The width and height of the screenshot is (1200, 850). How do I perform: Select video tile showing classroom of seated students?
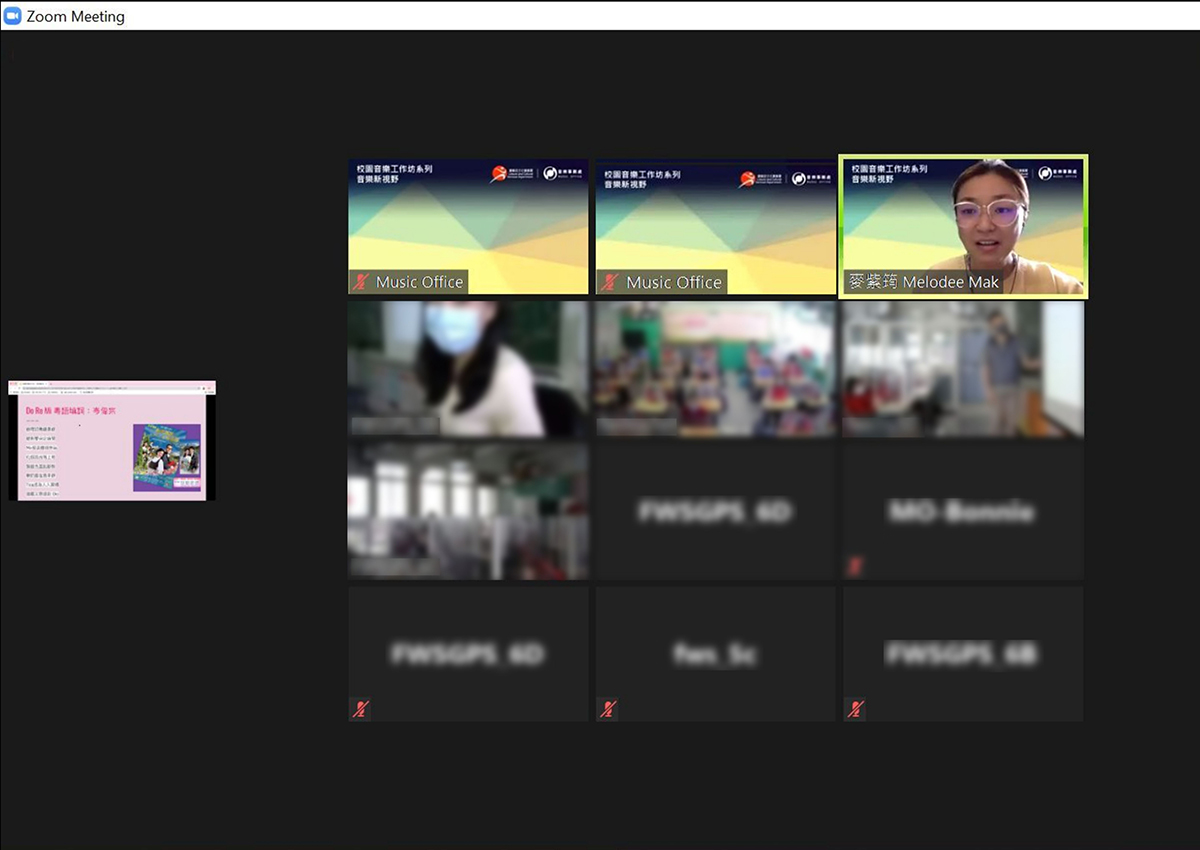715,369
